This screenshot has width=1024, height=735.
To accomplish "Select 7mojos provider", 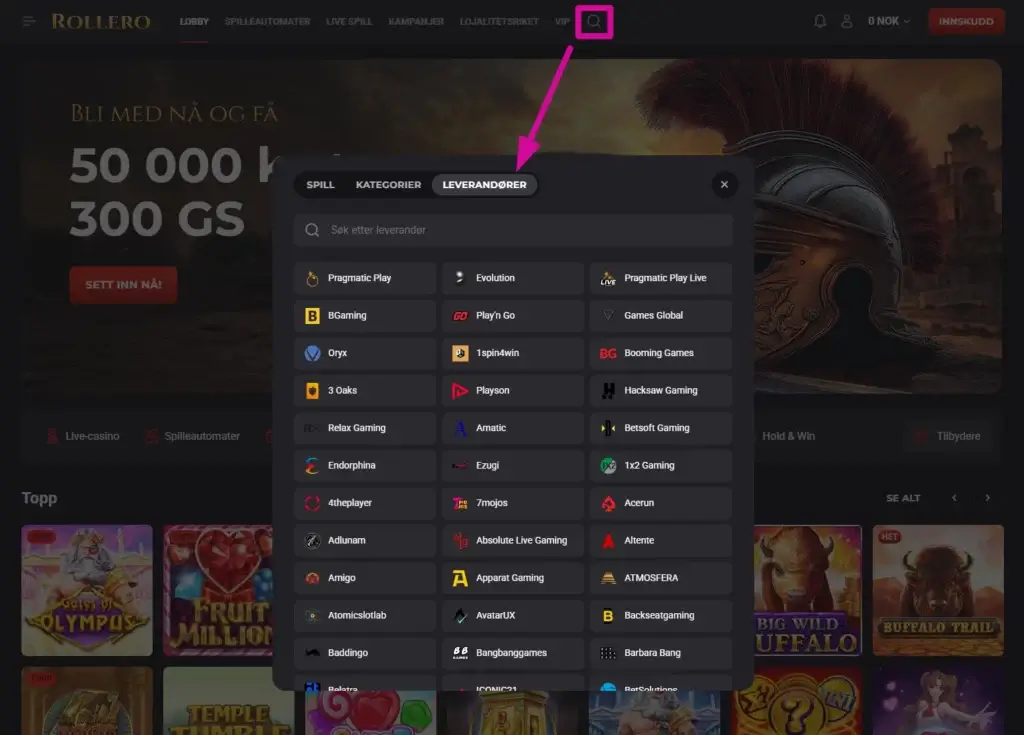I will (x=513, y=503).
